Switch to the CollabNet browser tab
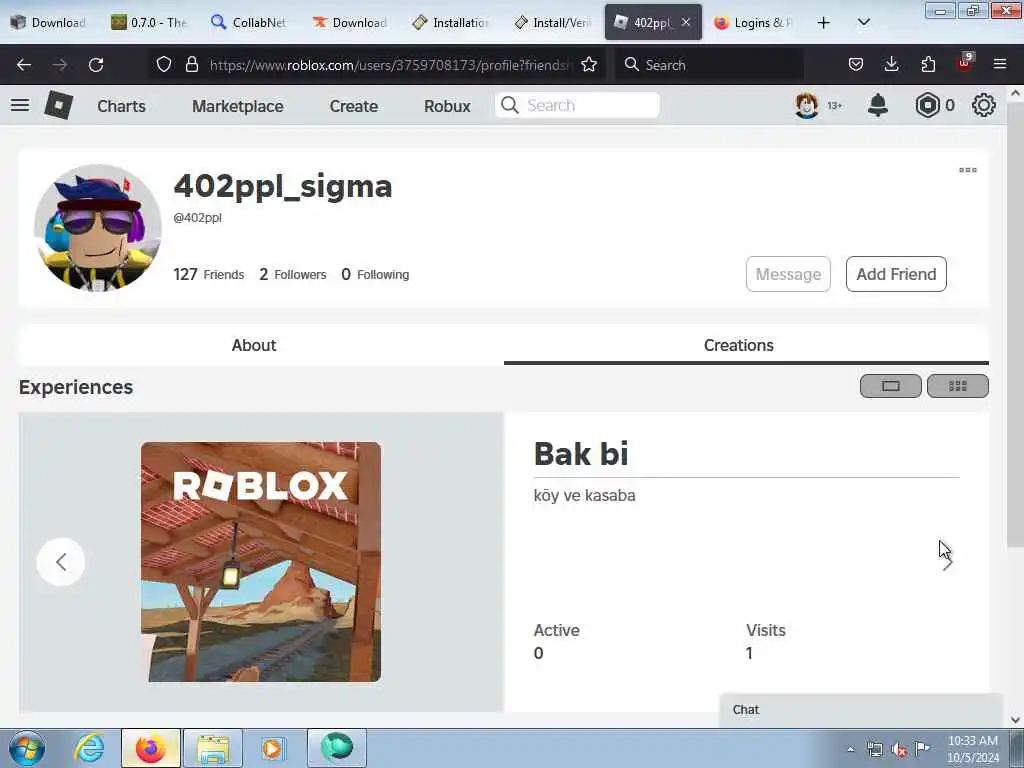The image size is (1024, 768). (249, 22)
